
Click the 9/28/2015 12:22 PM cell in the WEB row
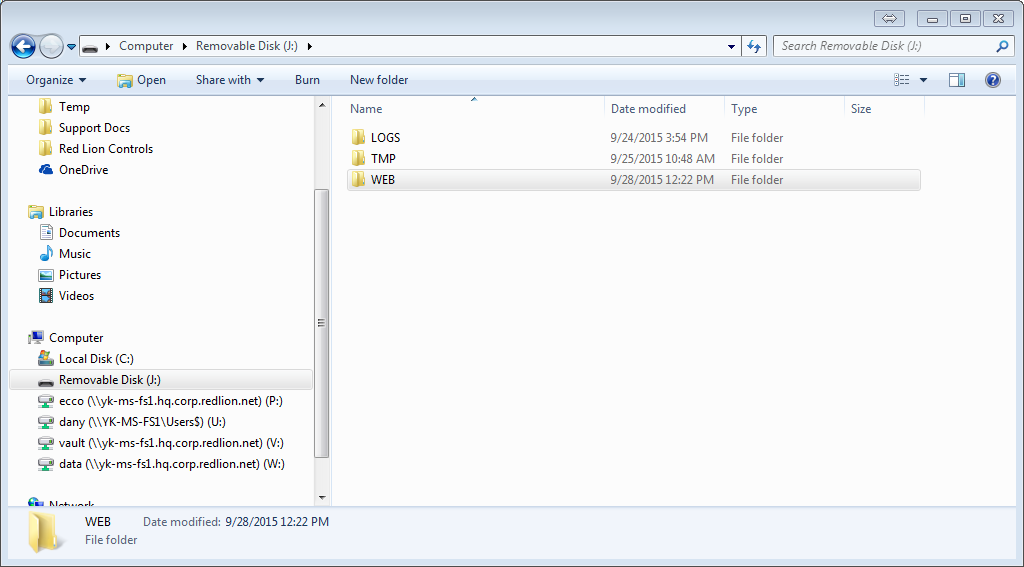[662, 179]
